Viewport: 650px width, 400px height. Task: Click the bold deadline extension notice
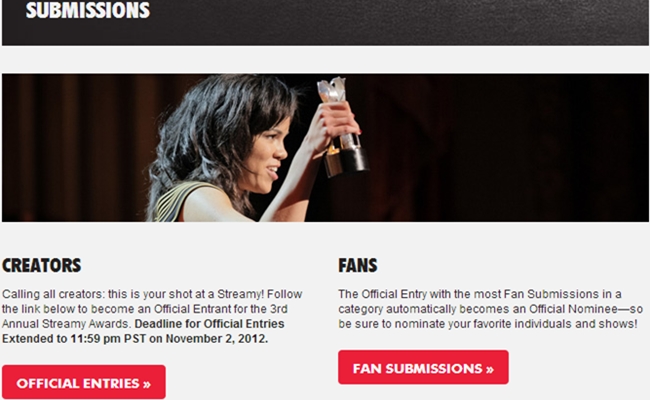click(143, 331)
